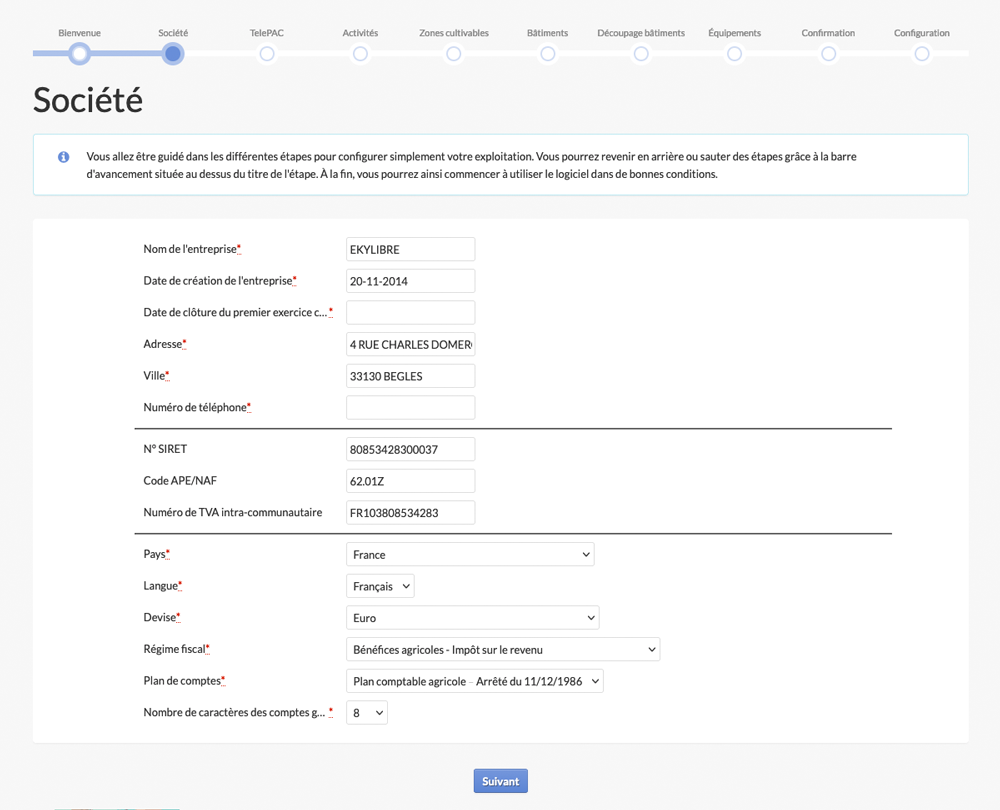Click the empty first fiscal year closing date field
The image size is (1000, 810).
(x=411, y=313)
